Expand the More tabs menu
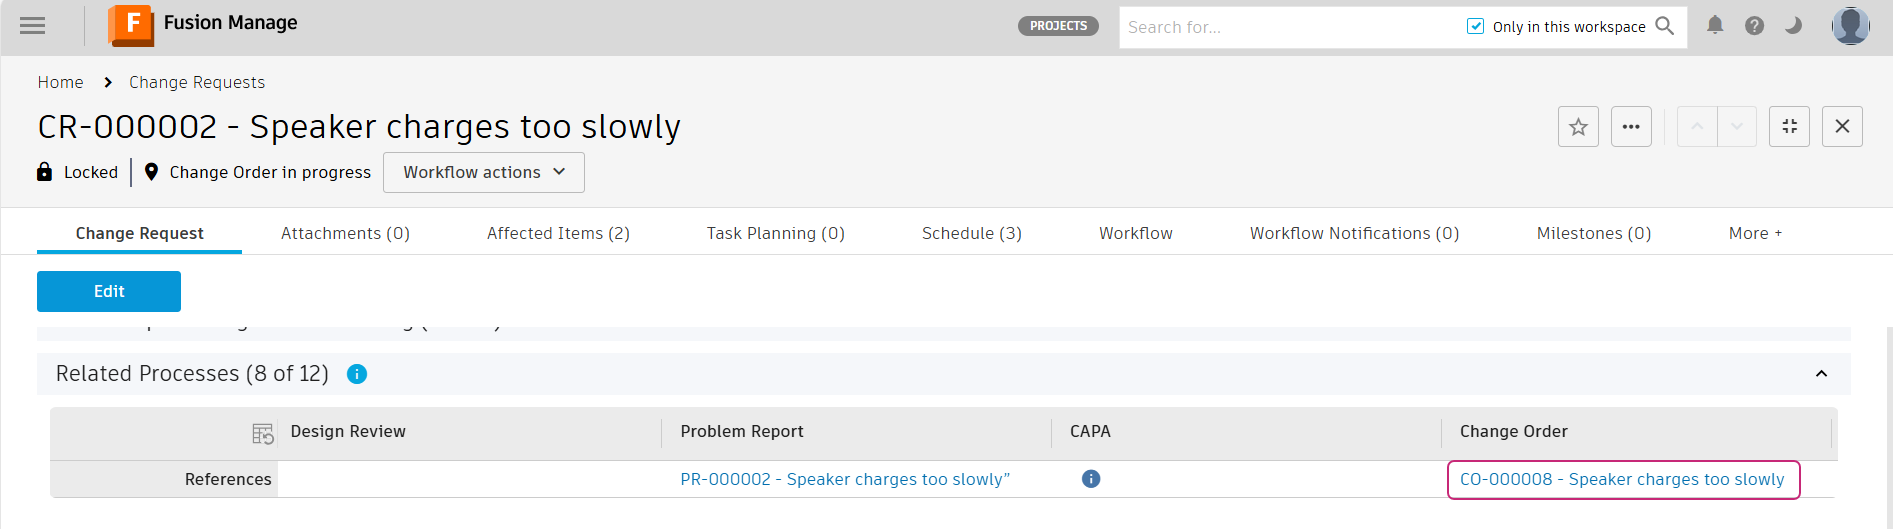The width and height of the screenshot is (1893, 529). click(1755, 233)
